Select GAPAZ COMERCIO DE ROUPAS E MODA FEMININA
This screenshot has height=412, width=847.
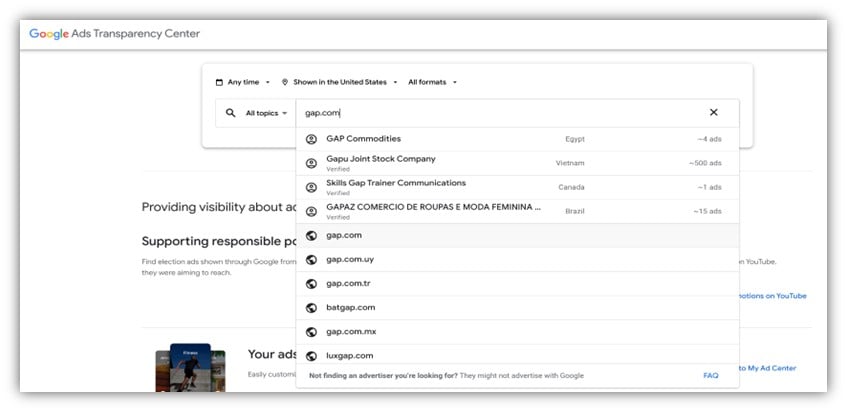click(x=517, y=212)
